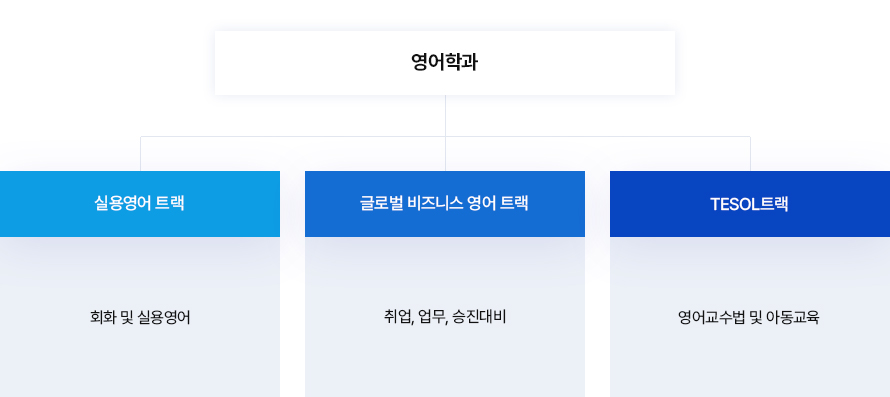Click the right corner of the branch connector line
890x397 pixels.
(x=750, y=137)
